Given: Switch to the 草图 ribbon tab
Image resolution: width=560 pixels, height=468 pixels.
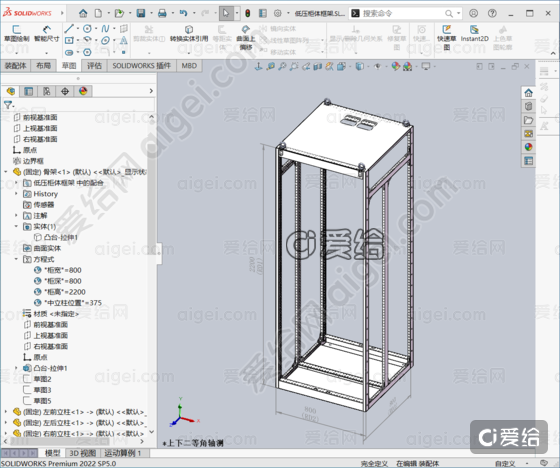Looking at the screenshot, I should [x=69, y=66].
